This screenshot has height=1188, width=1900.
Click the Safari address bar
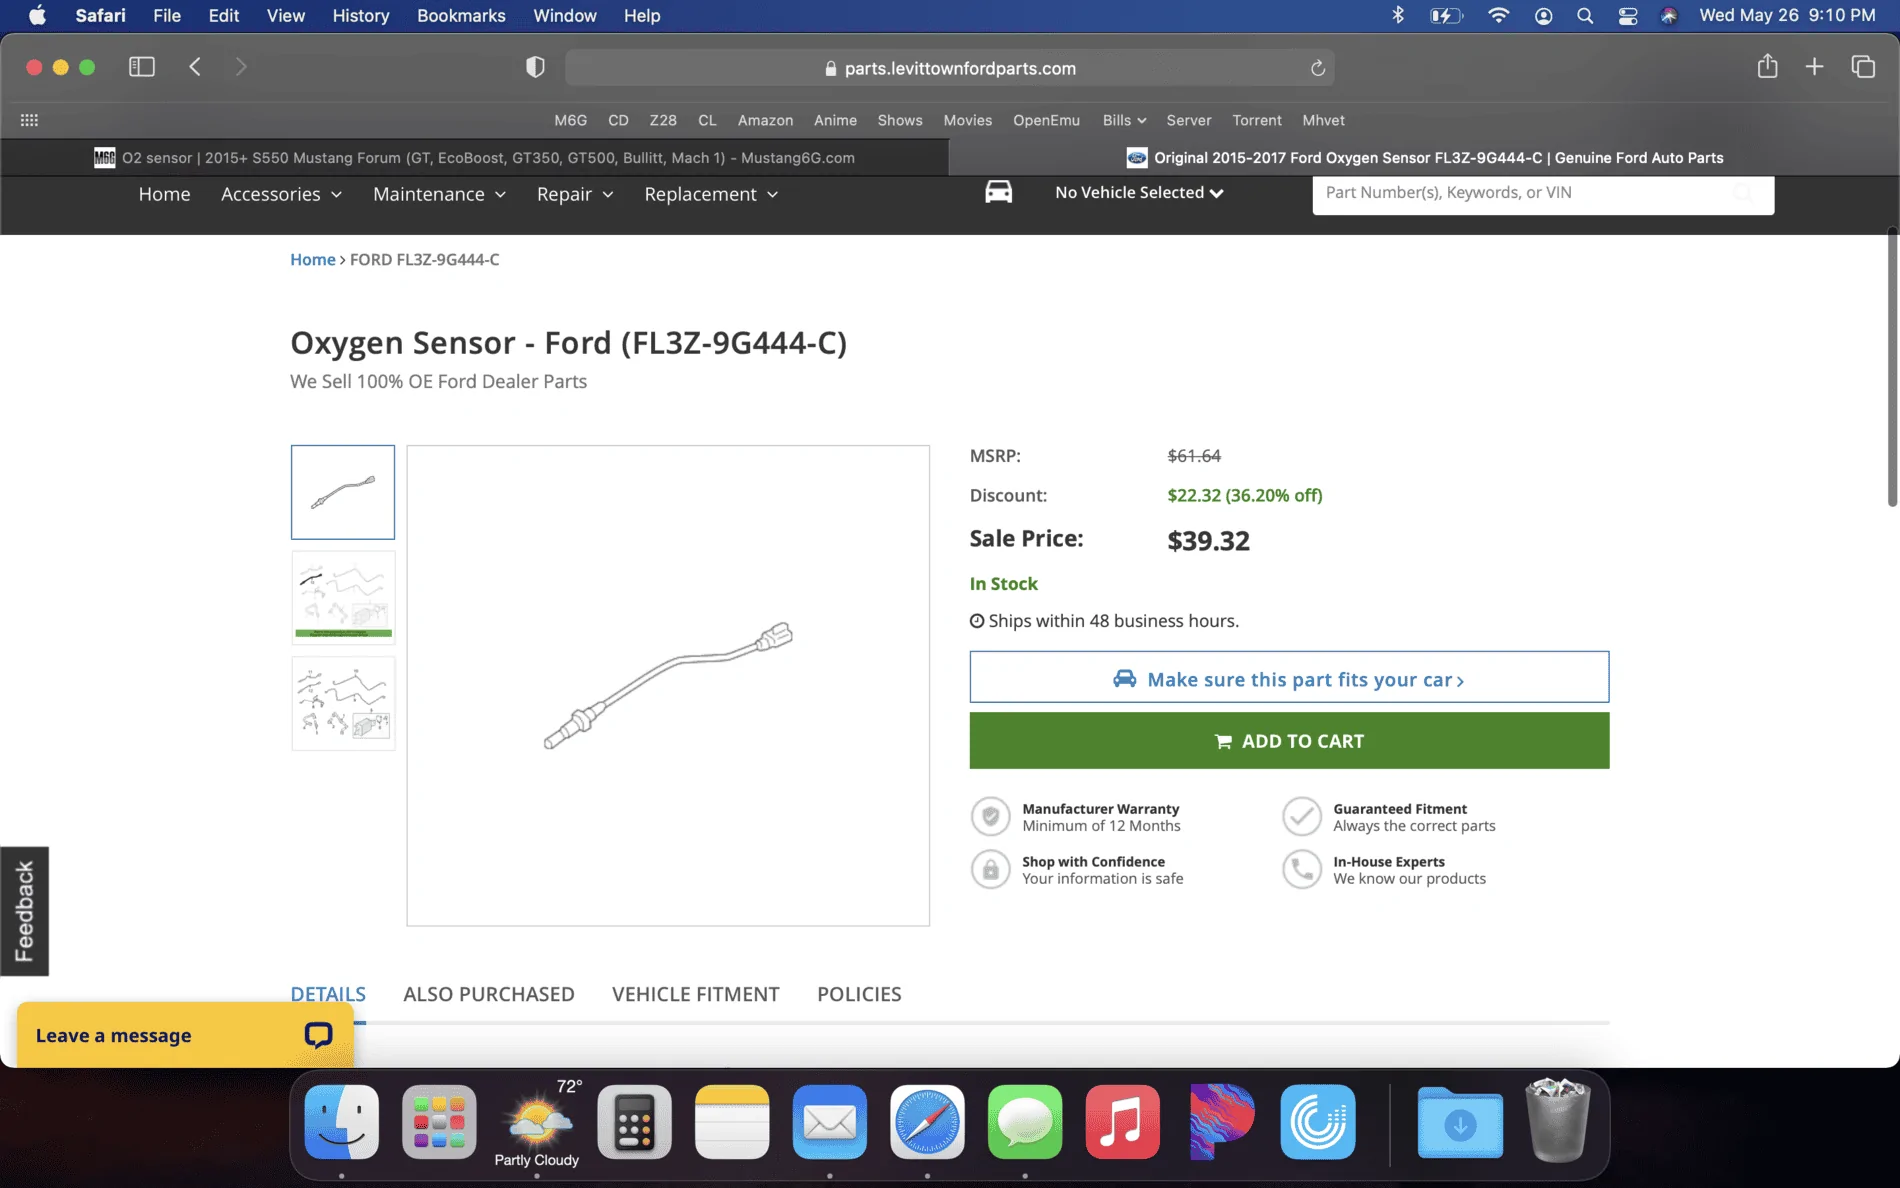(x=949, y=68)
